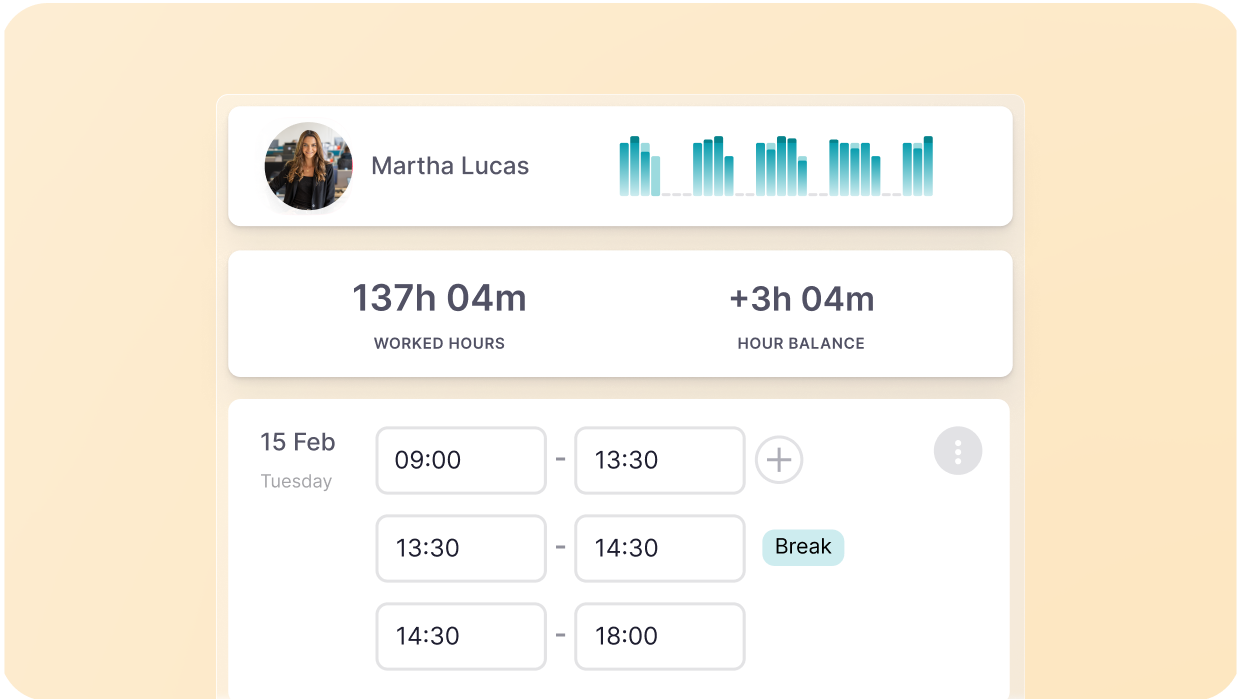Click the 14:30 break end time field
Image resolution: width=1242 pixels, height=699 pixels.
pos(659,548)
